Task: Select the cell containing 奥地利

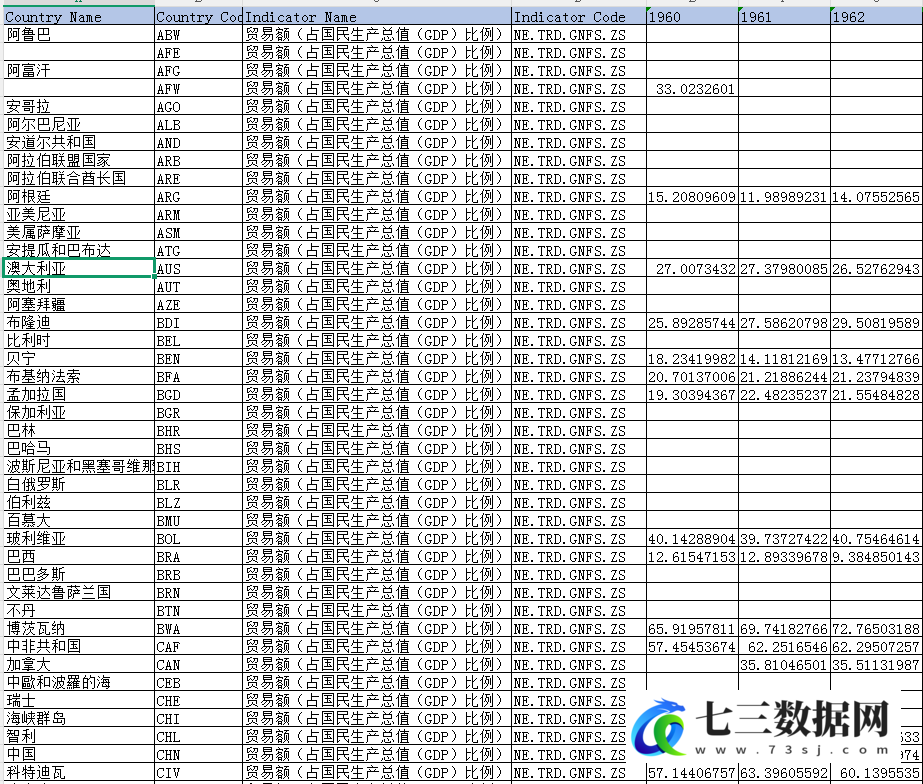Action: point(78,287)
